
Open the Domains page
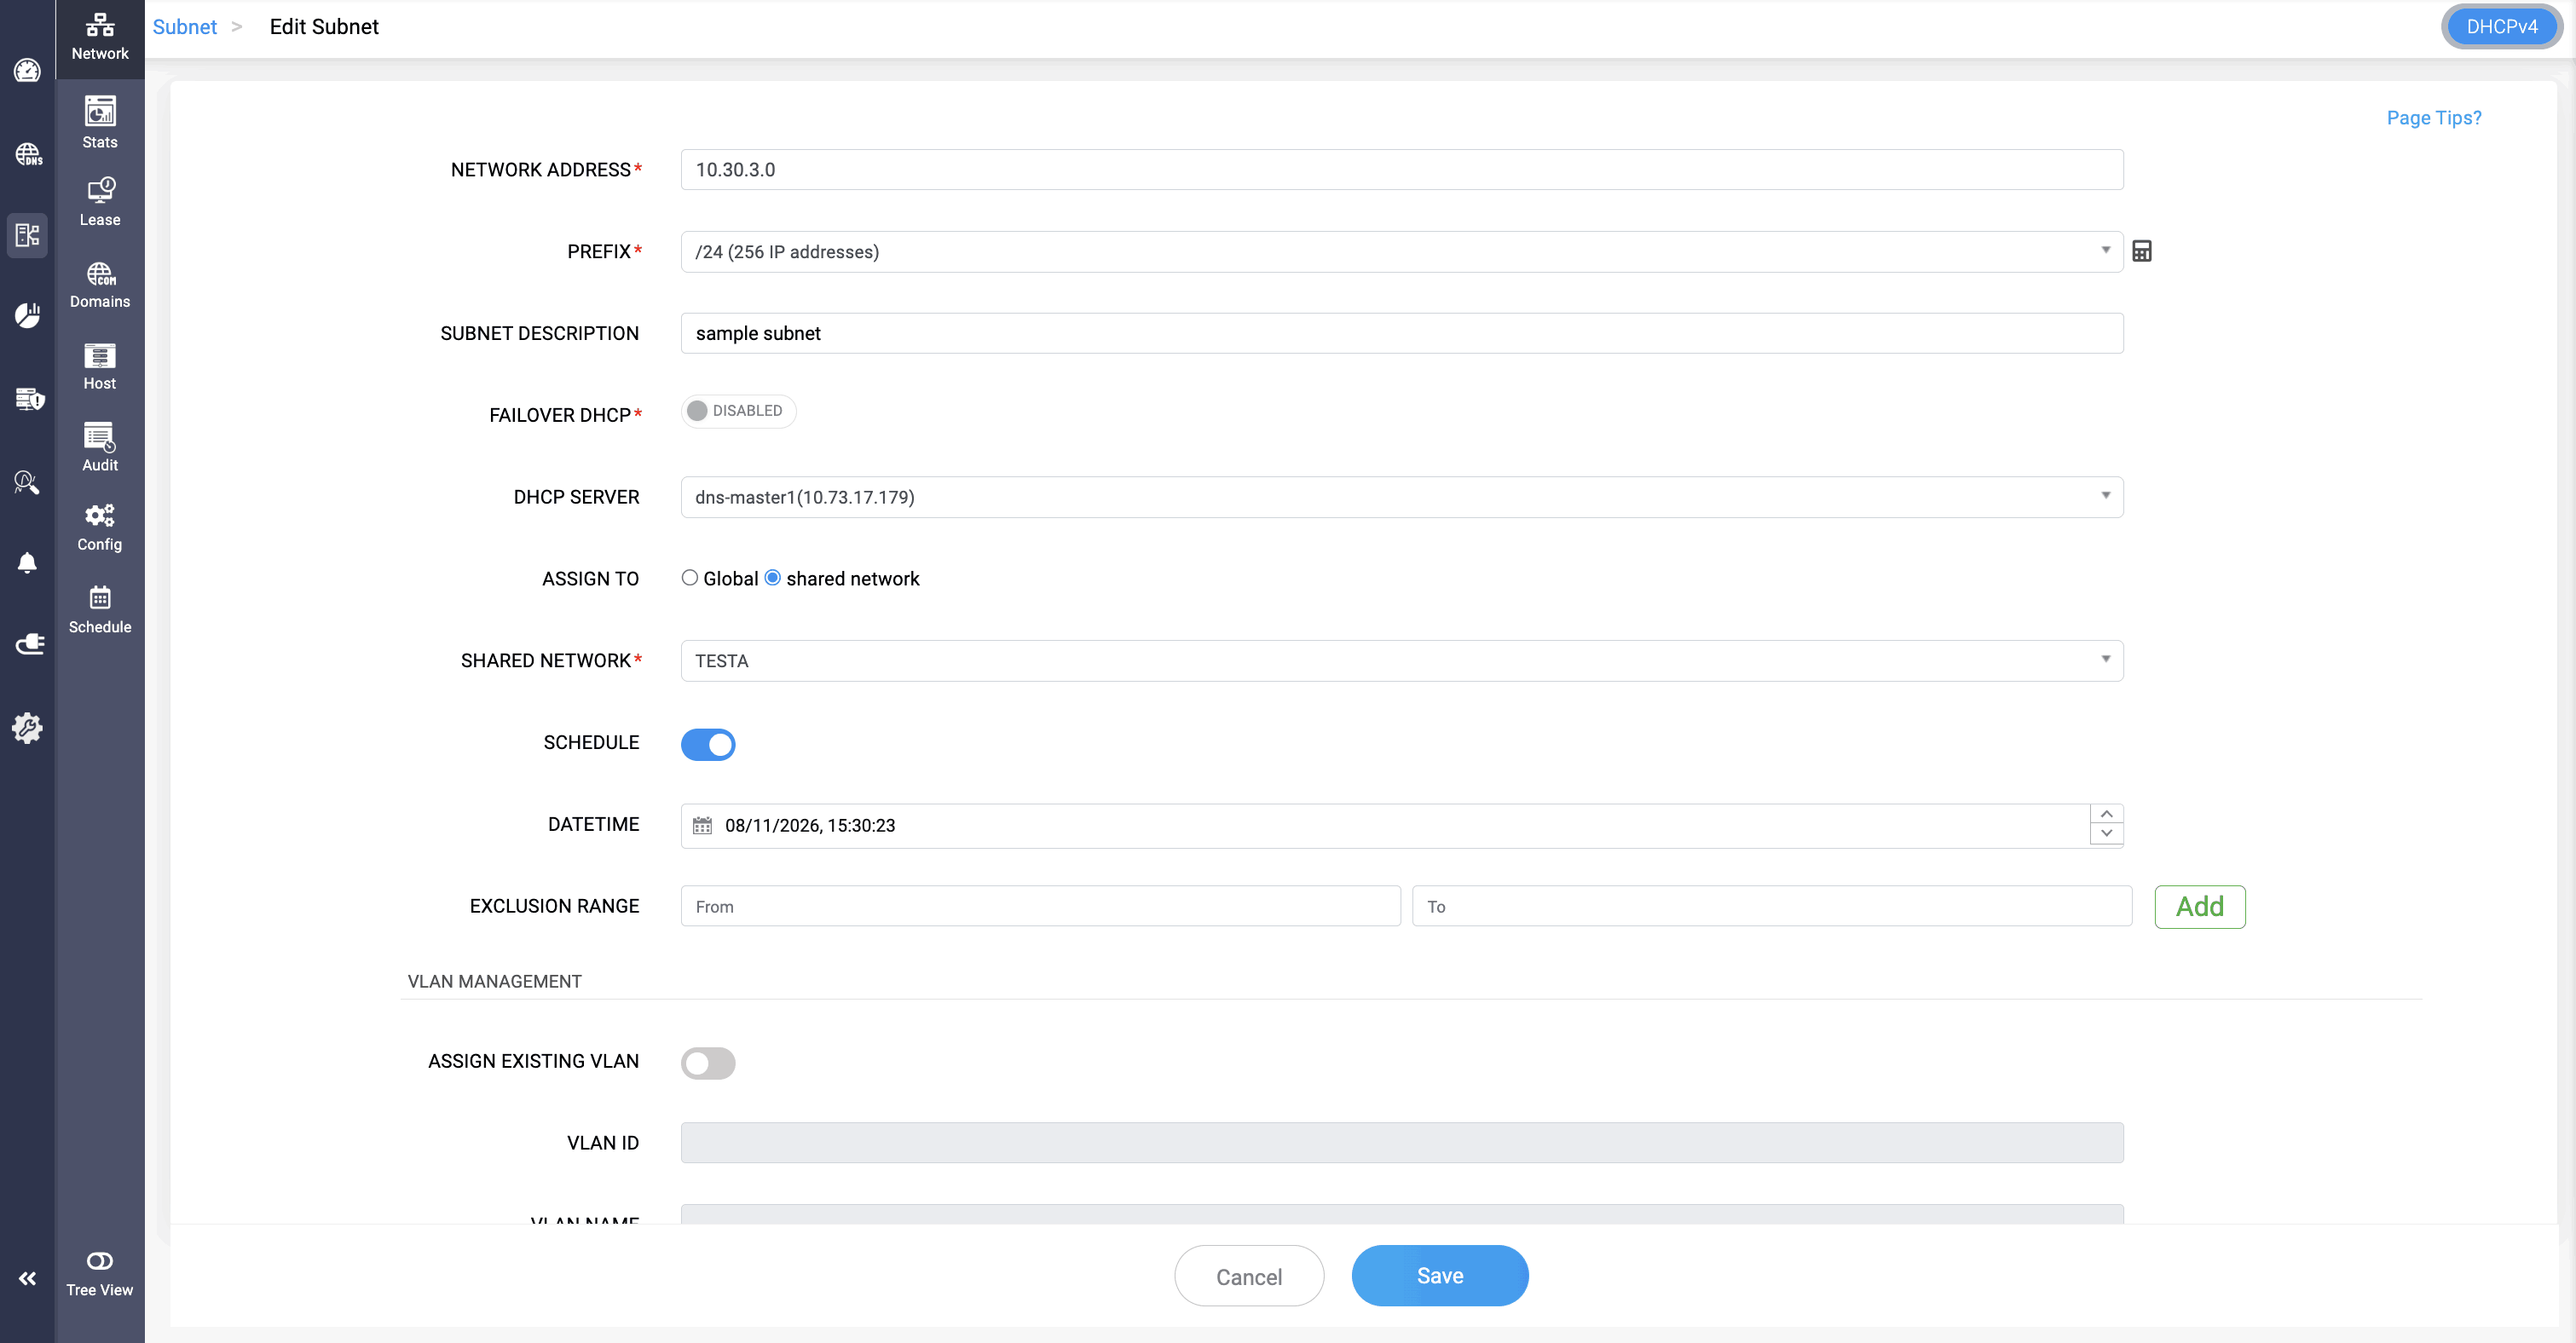click(100, 285)
